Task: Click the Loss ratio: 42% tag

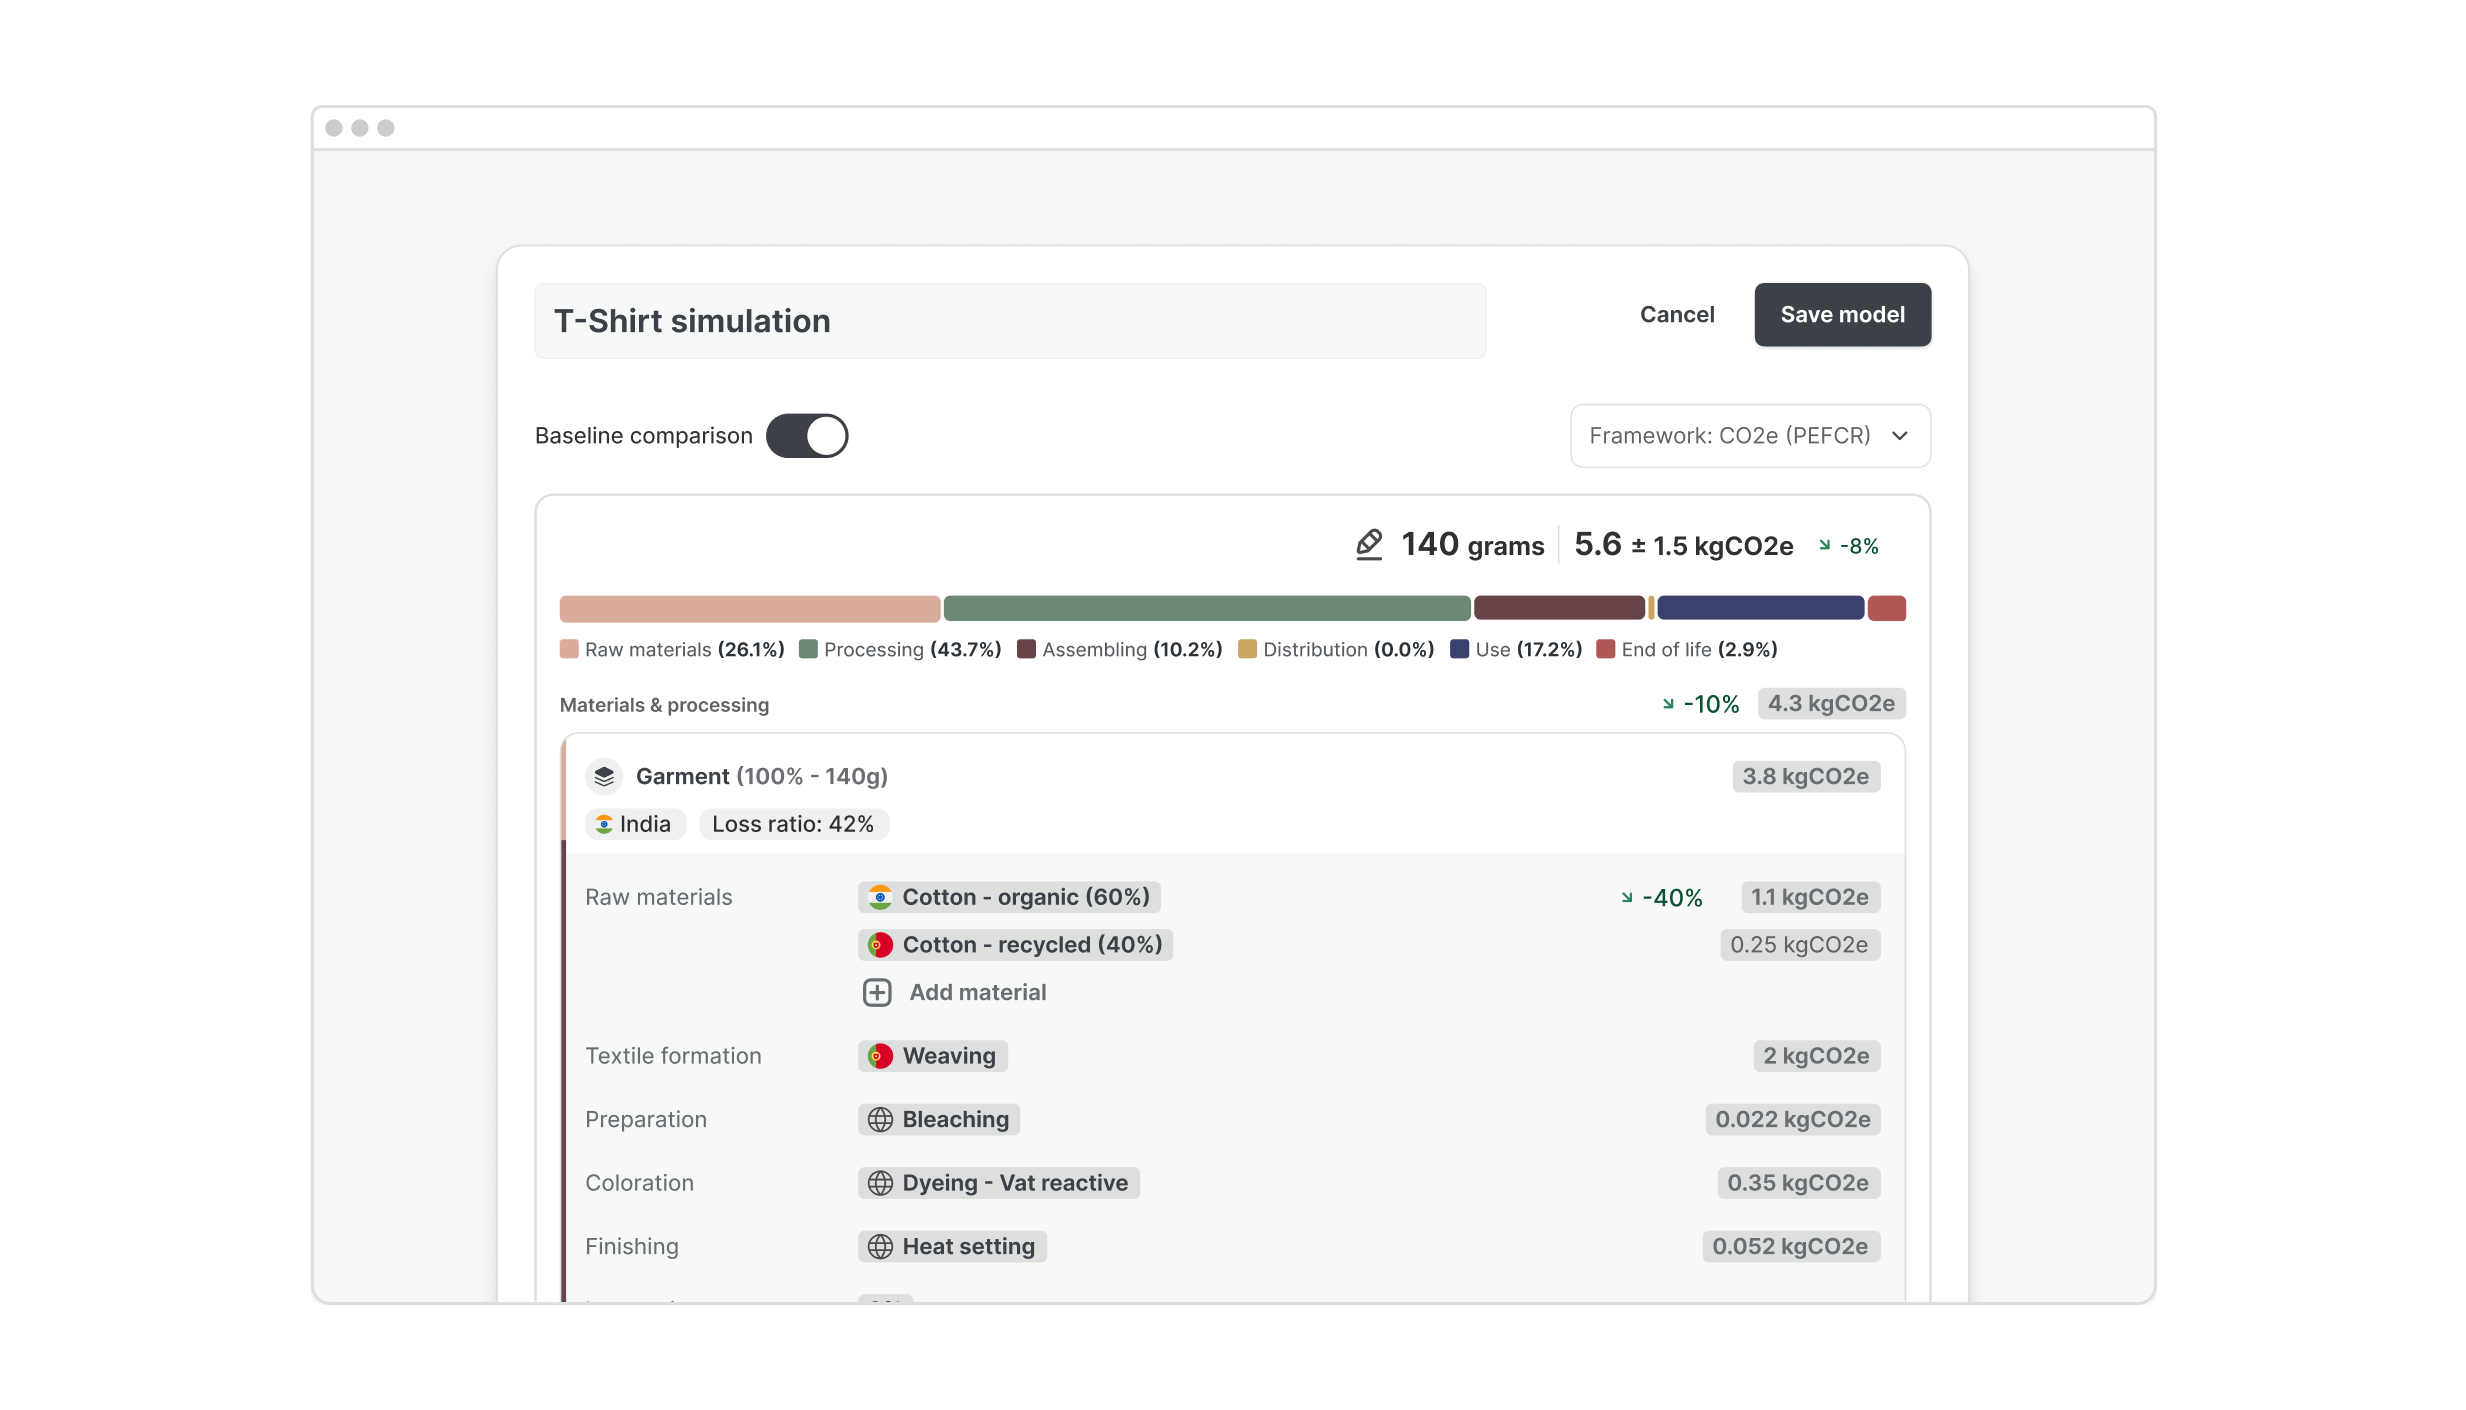Action: coord(793,824)
